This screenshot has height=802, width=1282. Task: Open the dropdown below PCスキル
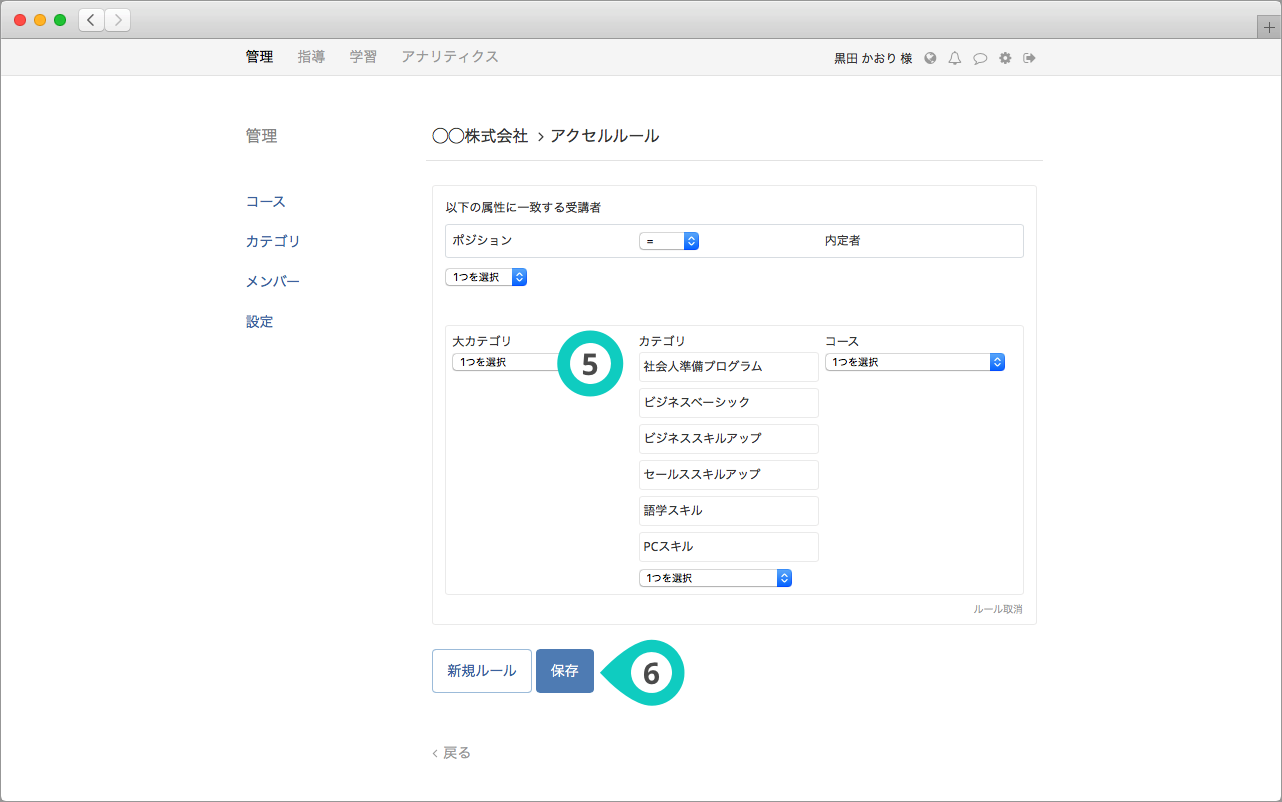point(715,578)
